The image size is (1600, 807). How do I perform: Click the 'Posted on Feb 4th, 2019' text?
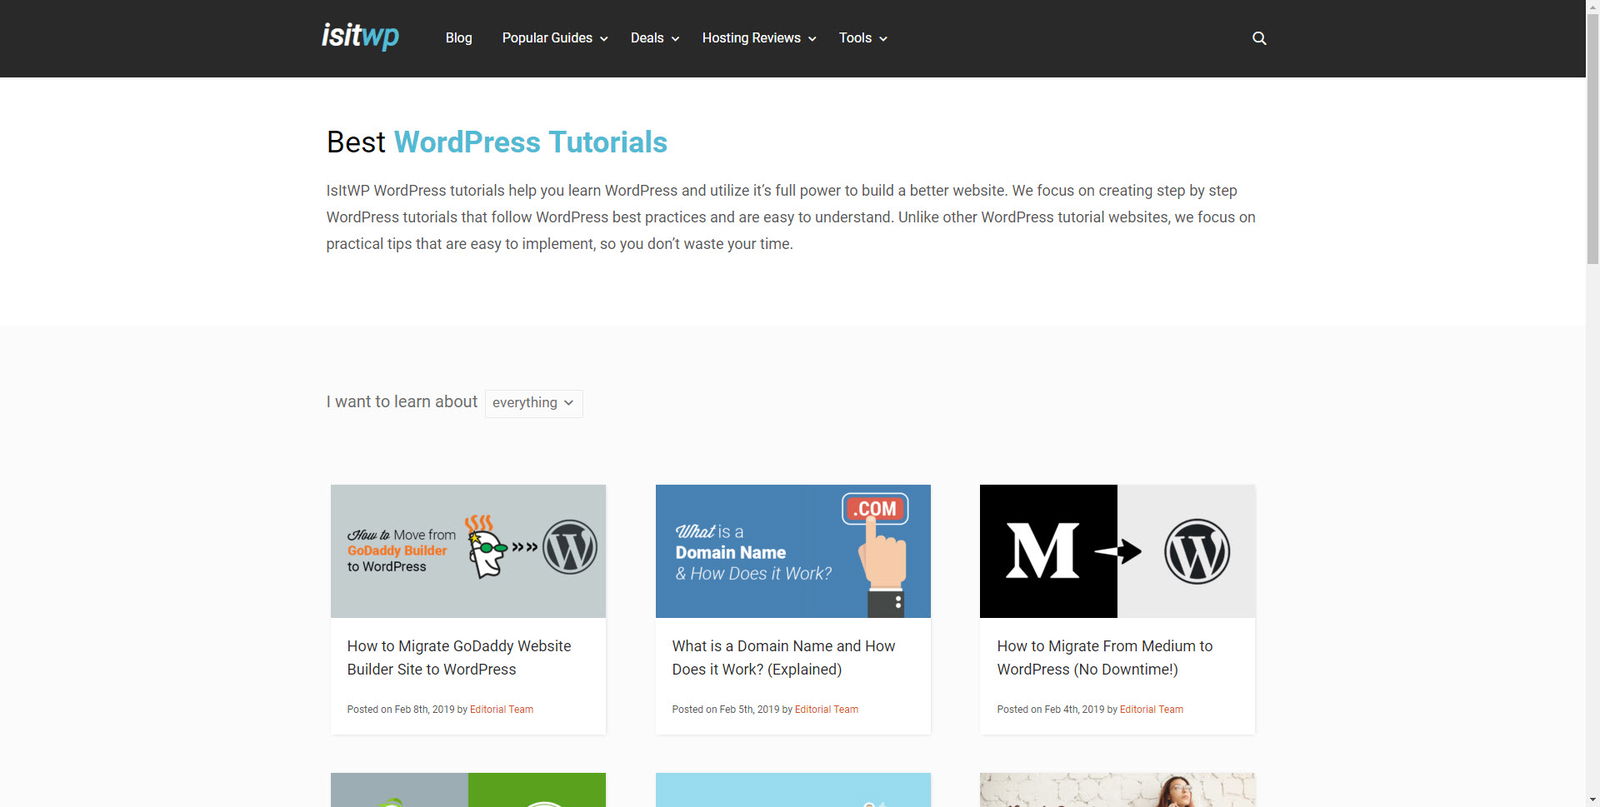coord(1051,709)
